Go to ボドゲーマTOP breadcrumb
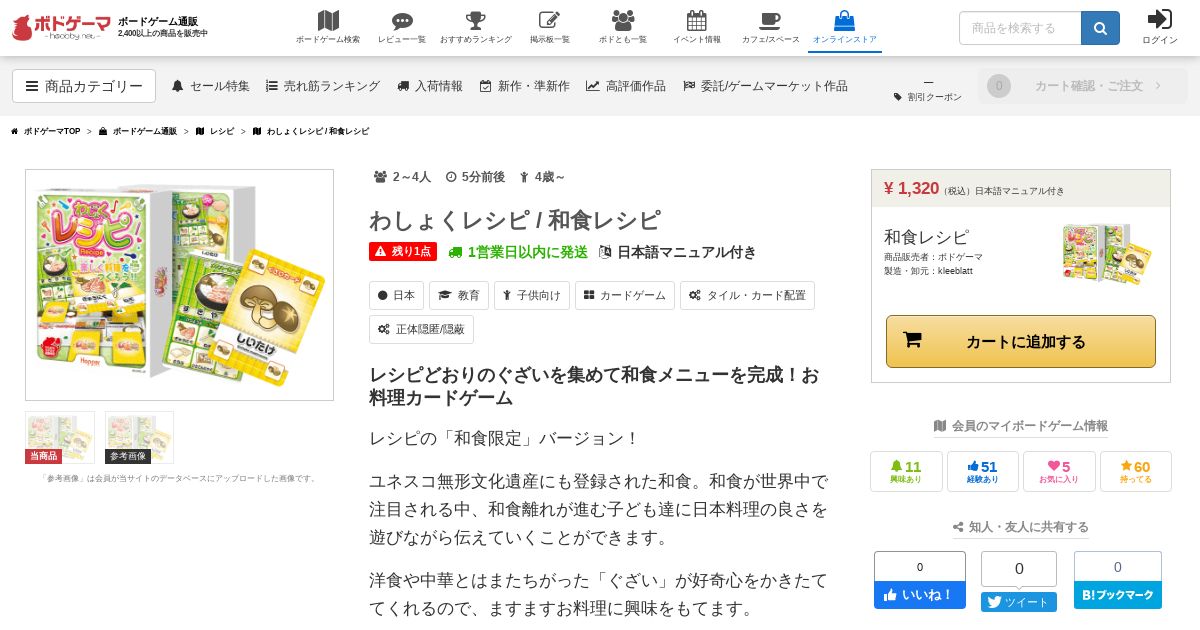 click(46, 131)
